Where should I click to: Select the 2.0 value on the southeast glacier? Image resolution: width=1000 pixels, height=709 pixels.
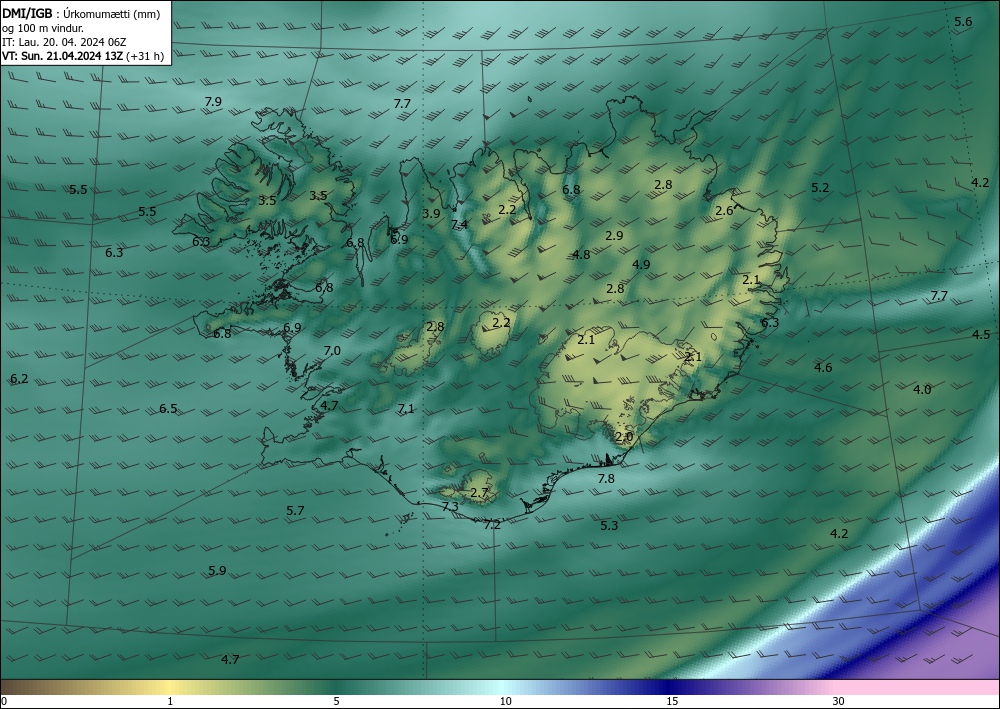click(x=624, y=437)
